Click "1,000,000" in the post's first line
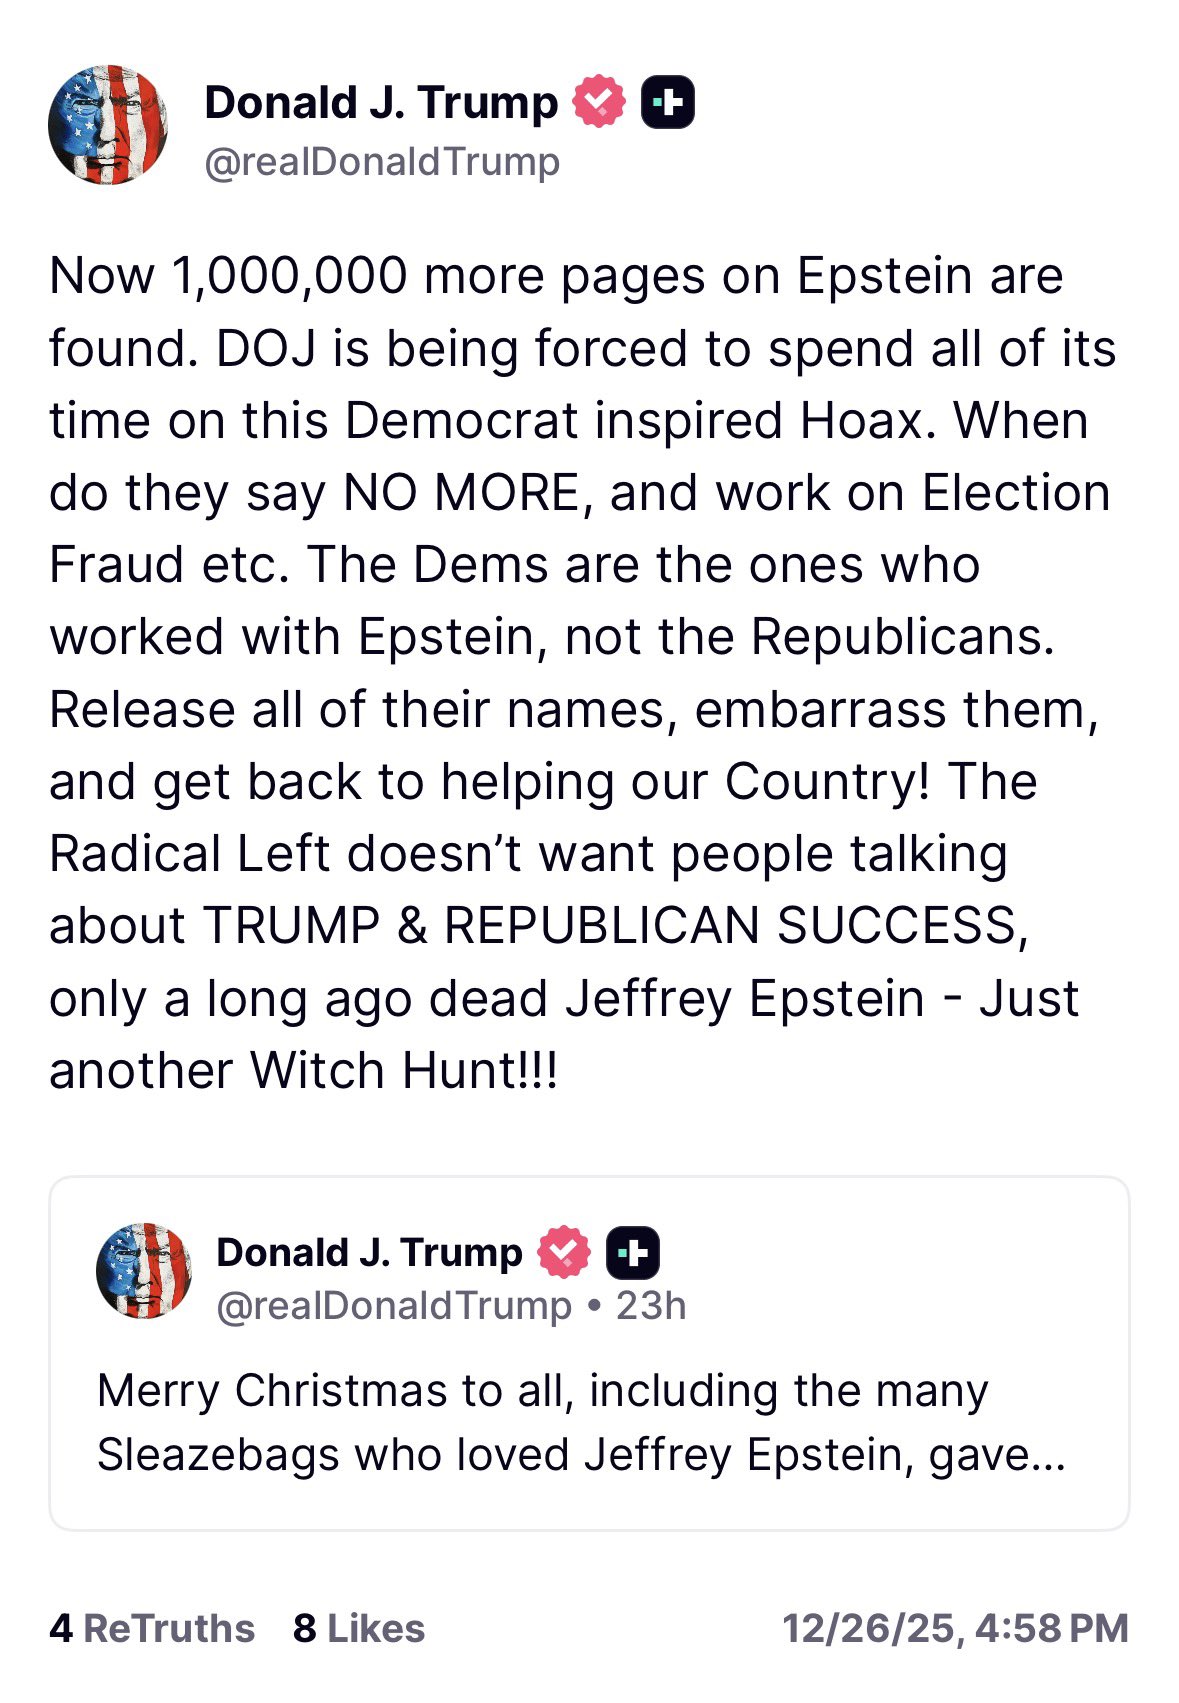The width and height of the screenshot is (1179, 1703). point(290,275)
